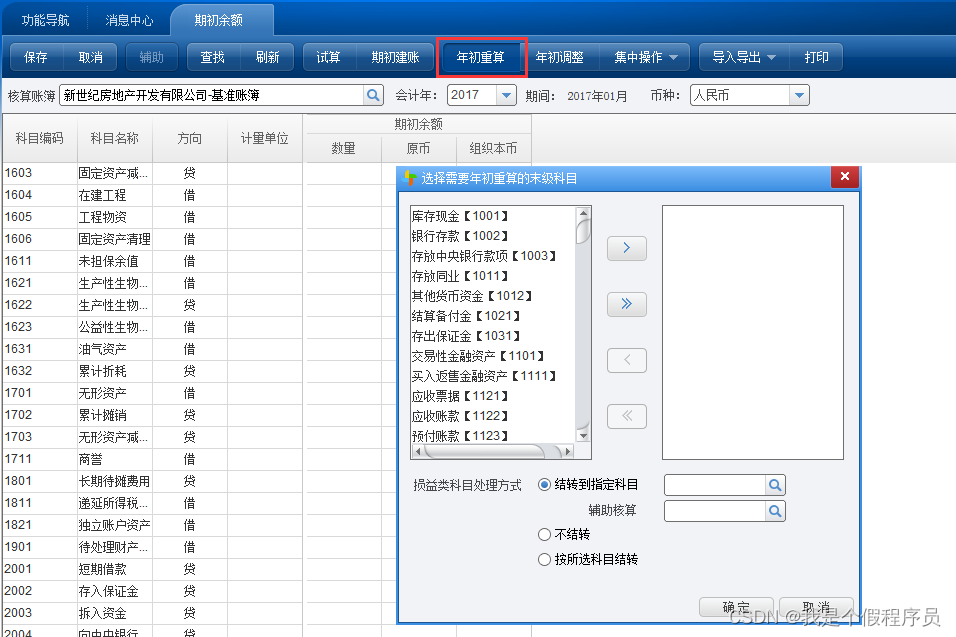Select 应收账款【1122】 in the list

click(460, 416)
